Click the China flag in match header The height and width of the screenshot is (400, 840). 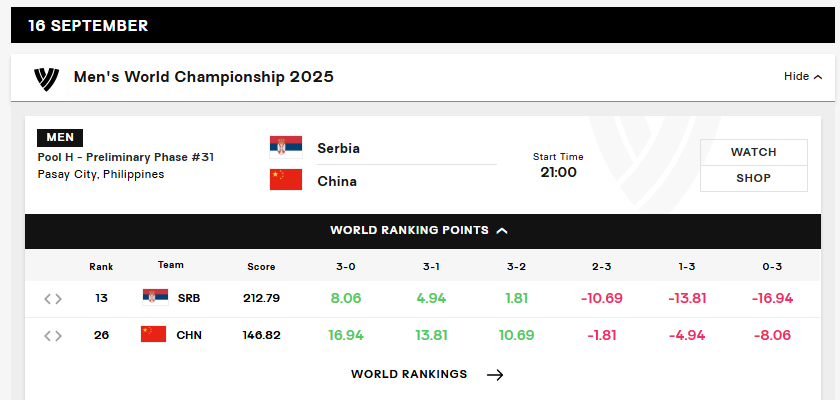point(286,181)
